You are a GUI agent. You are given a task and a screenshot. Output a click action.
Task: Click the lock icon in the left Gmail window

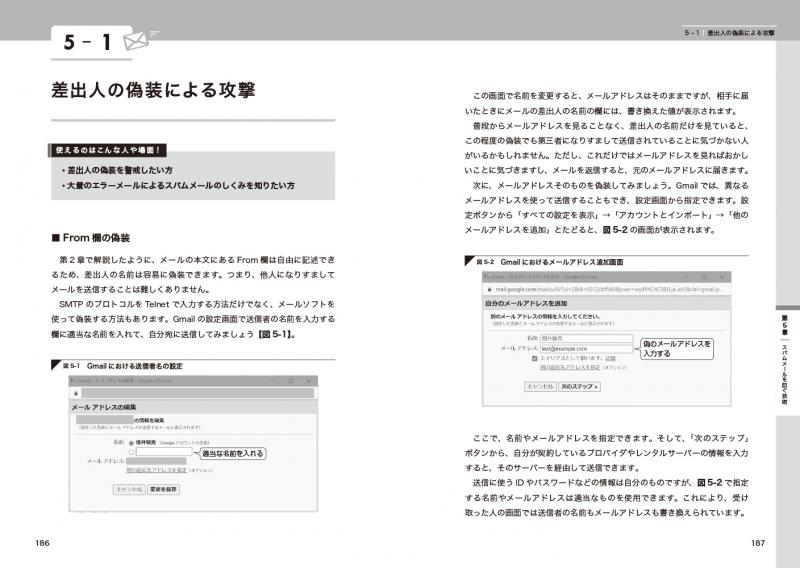[x=77, y=393]
